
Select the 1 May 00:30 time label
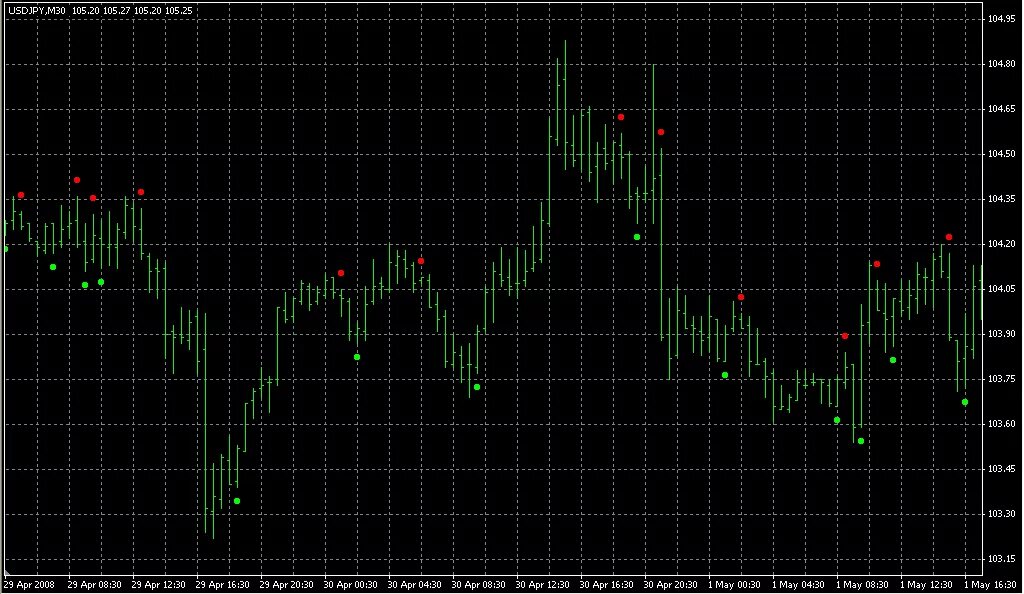pos(734,585)
